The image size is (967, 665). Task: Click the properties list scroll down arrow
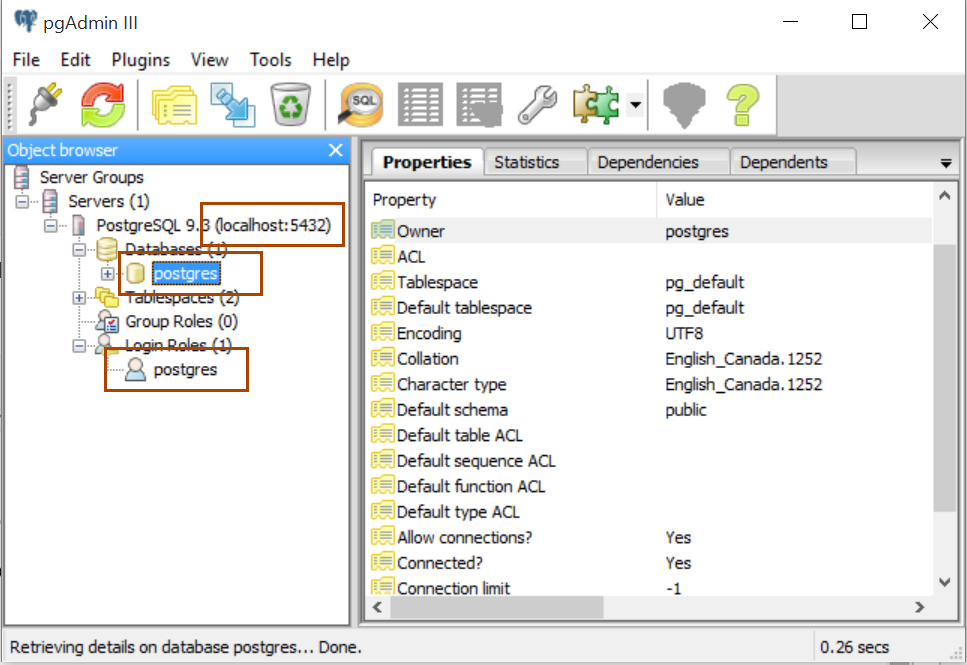tap(944, 582)
